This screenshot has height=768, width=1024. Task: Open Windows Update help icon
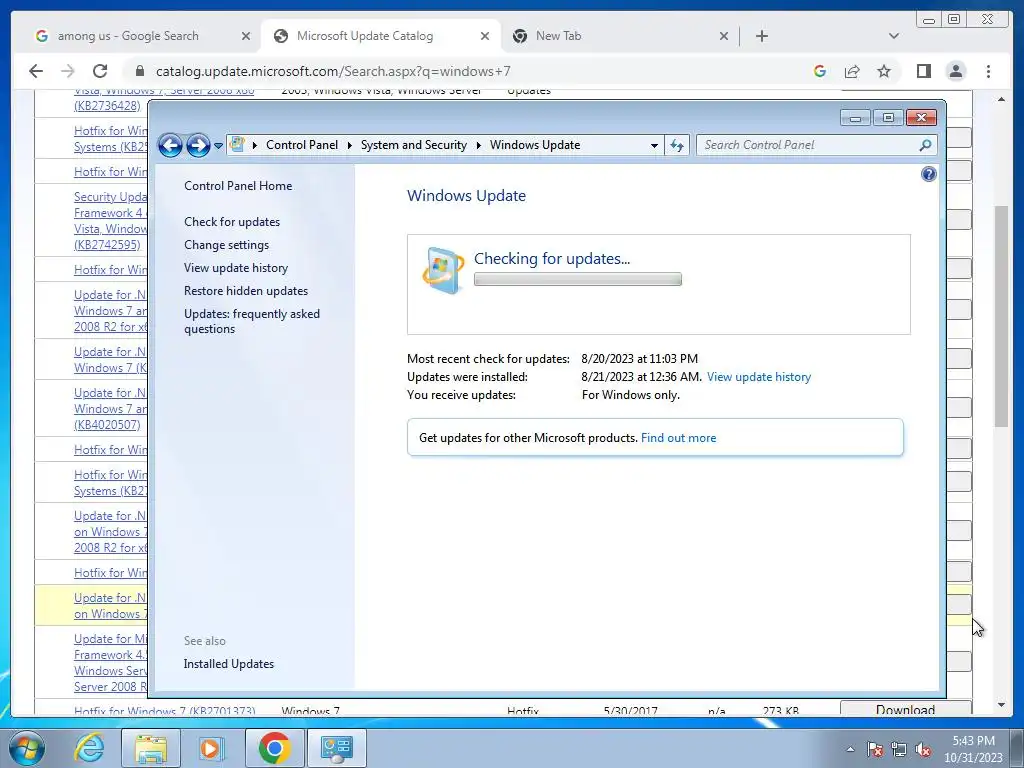click(928, 174)
